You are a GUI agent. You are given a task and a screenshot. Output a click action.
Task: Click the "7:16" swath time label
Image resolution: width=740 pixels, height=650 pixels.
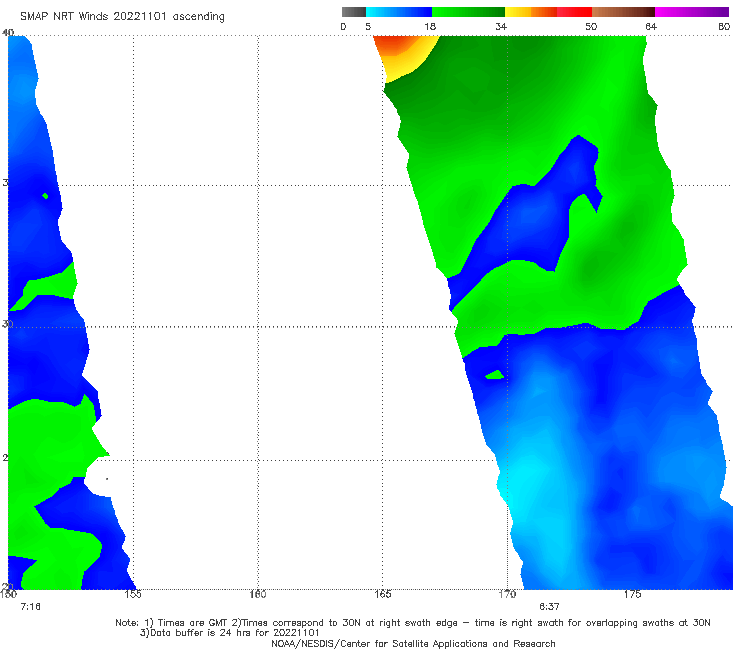point(30,607)
